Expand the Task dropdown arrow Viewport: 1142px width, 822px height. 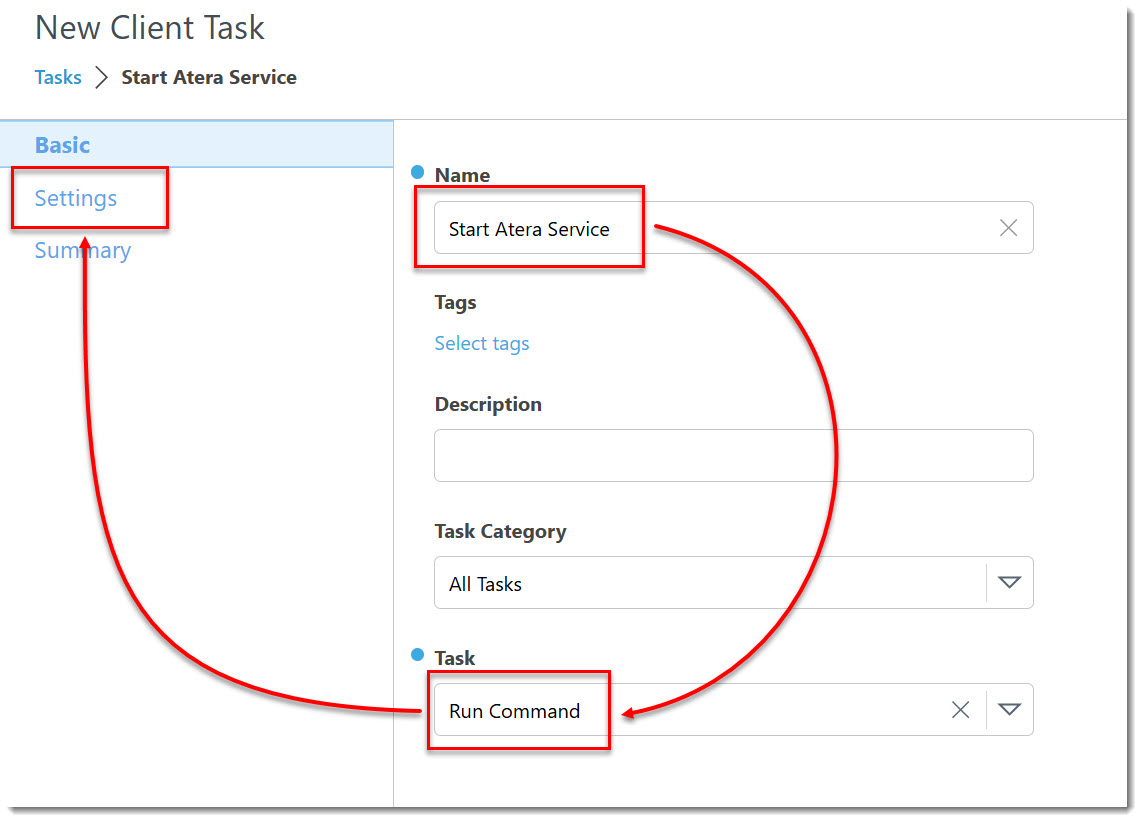click(x=1009, y=710)
